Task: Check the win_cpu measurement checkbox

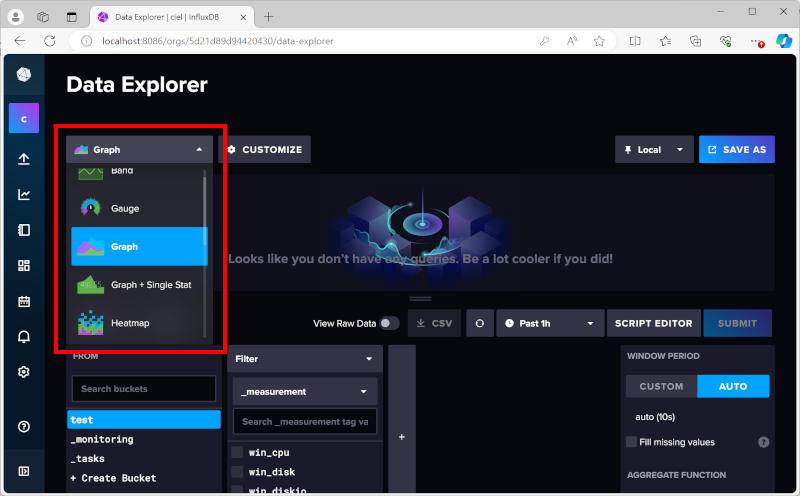Action: tap(237, 452)
